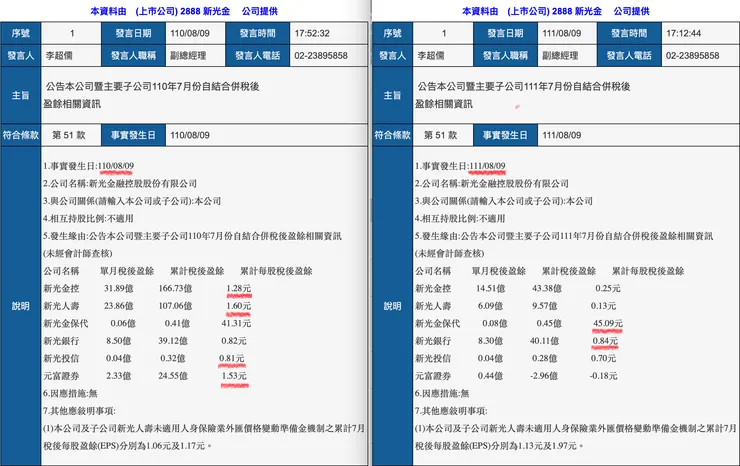
Task: Click the 累計每股稅後盈餘 column header in right table
Action: 648,271
